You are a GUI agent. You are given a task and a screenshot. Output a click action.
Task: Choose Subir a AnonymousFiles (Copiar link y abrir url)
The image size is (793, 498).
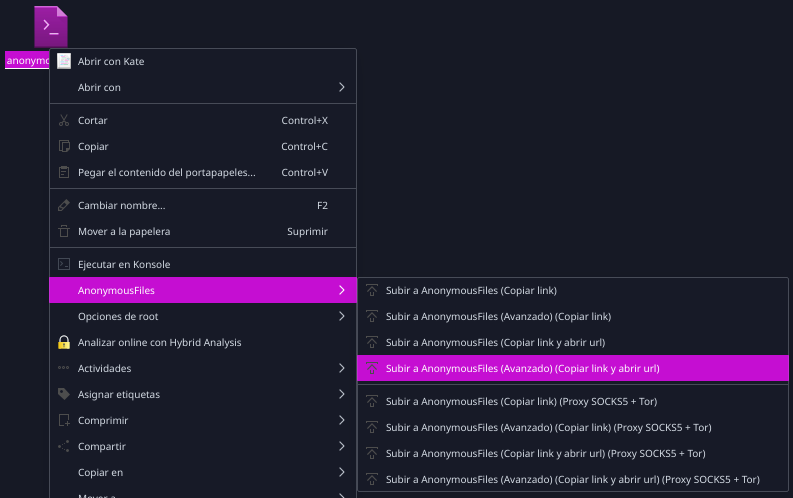point(572,342)
